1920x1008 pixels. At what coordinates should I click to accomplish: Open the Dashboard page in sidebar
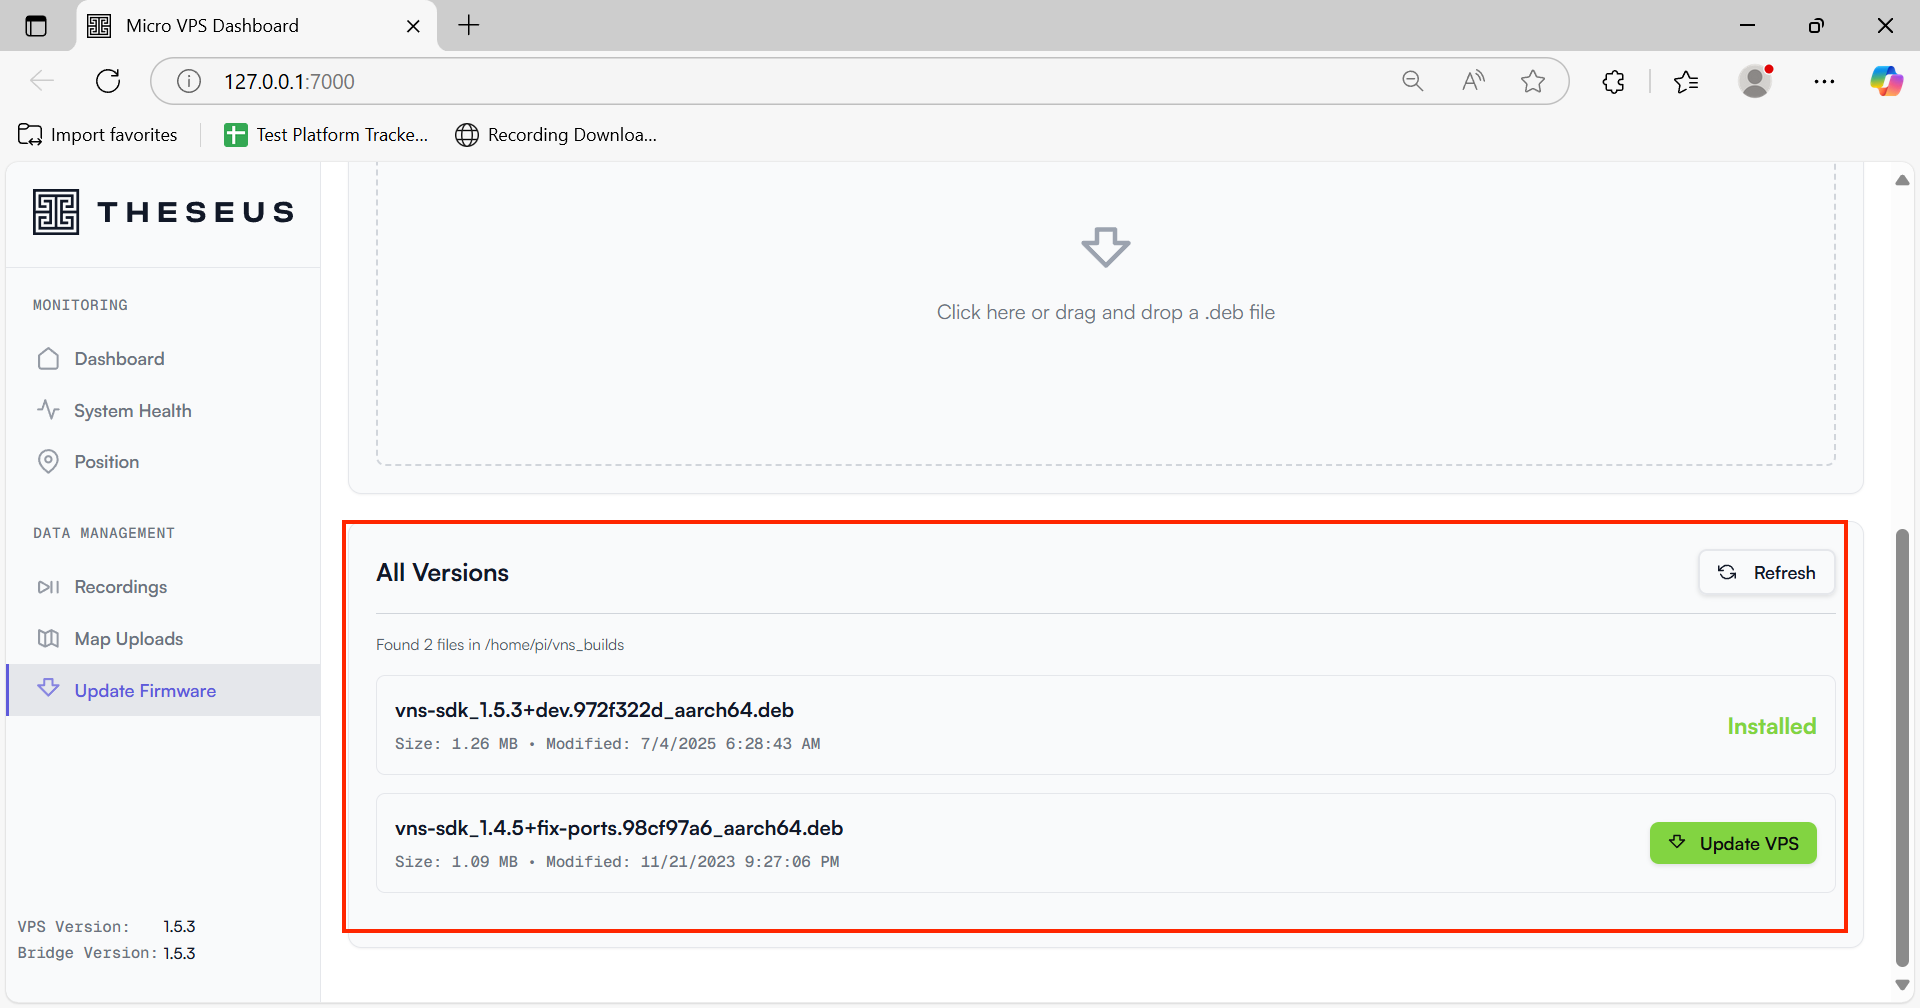(x=119, y=359)
